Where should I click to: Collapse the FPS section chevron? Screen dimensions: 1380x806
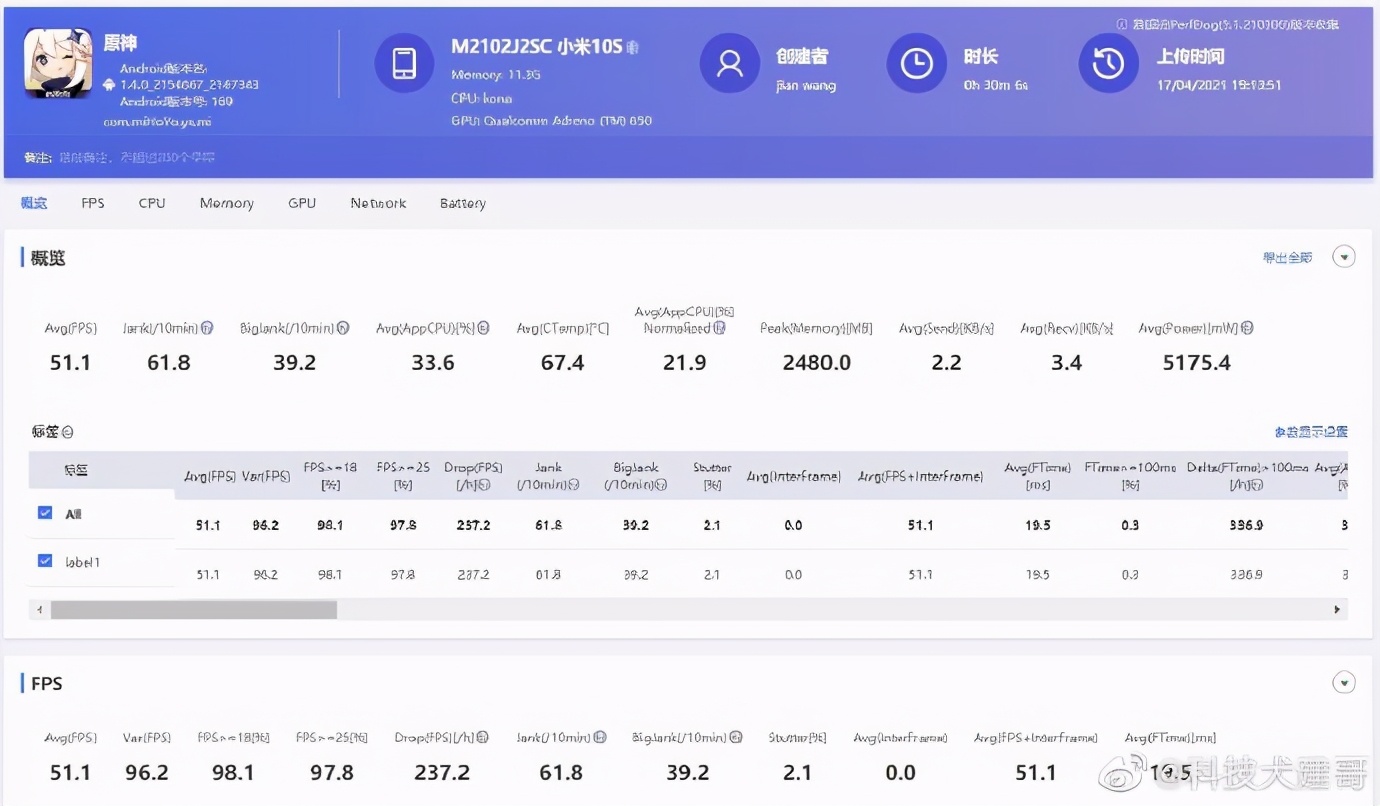(1344, 681)
